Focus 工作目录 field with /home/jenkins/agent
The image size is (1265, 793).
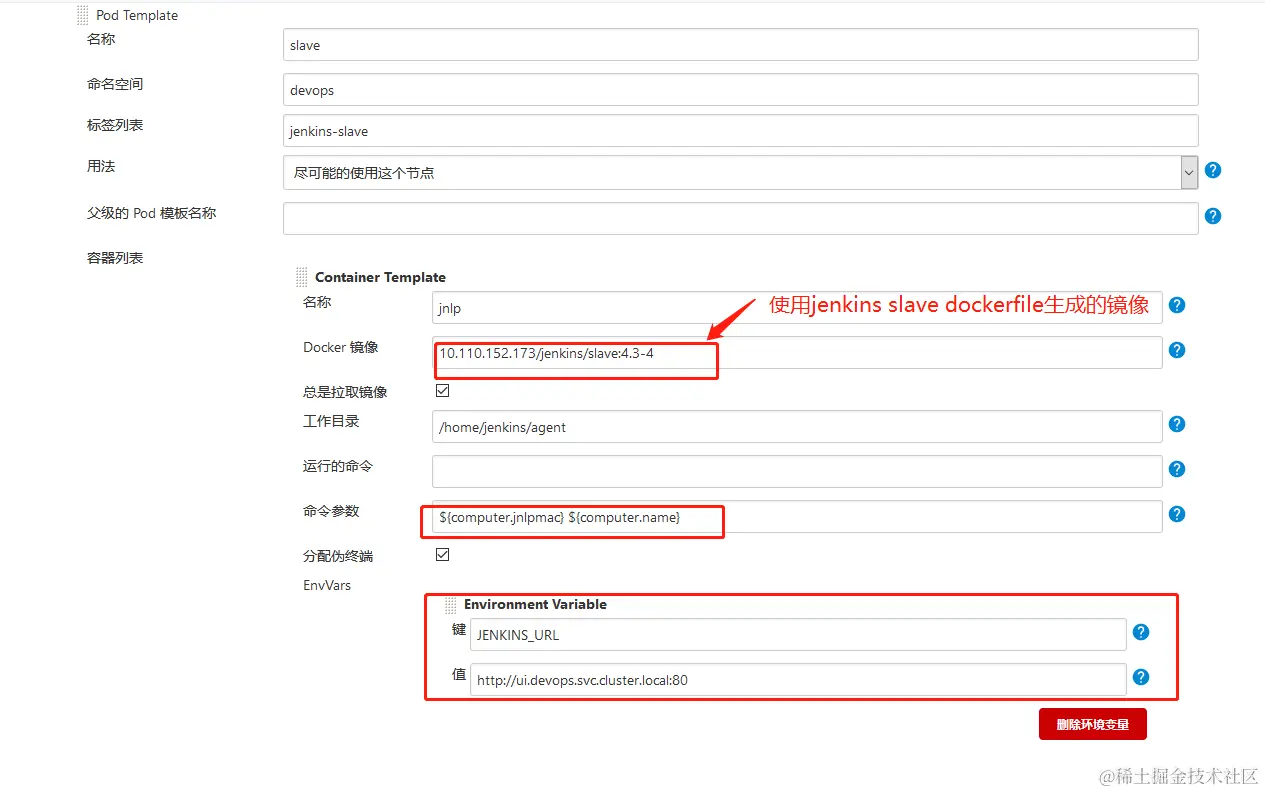pyautogui.click(x=797, y=426)
